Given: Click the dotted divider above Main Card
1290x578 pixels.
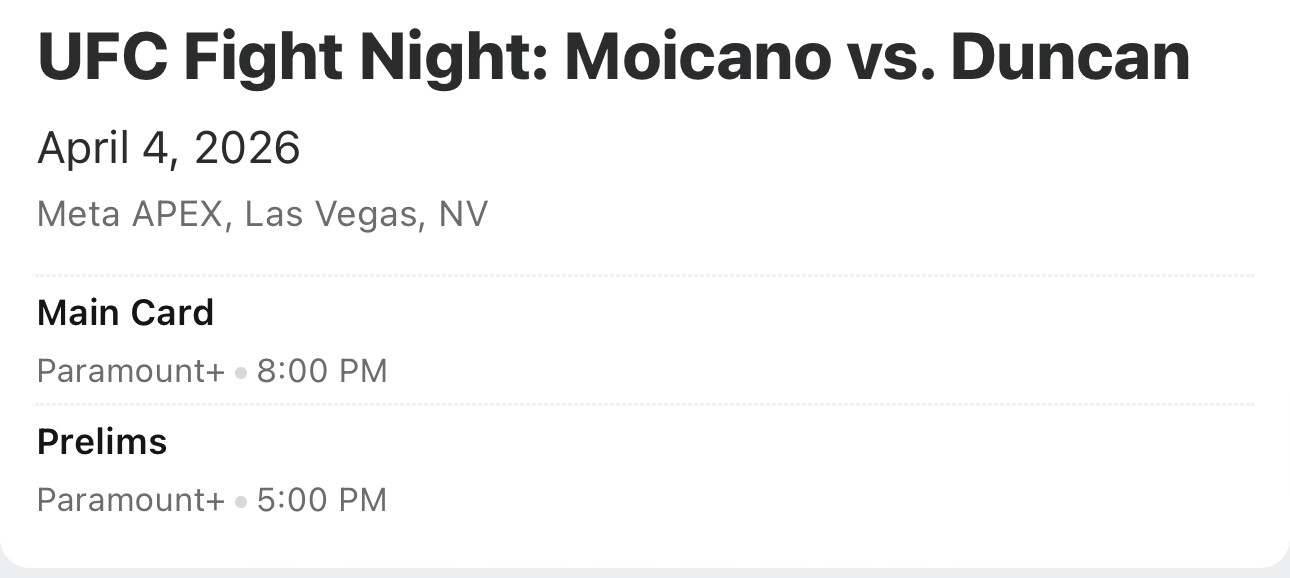Looking at the screenshot, I should pos(645,275).
